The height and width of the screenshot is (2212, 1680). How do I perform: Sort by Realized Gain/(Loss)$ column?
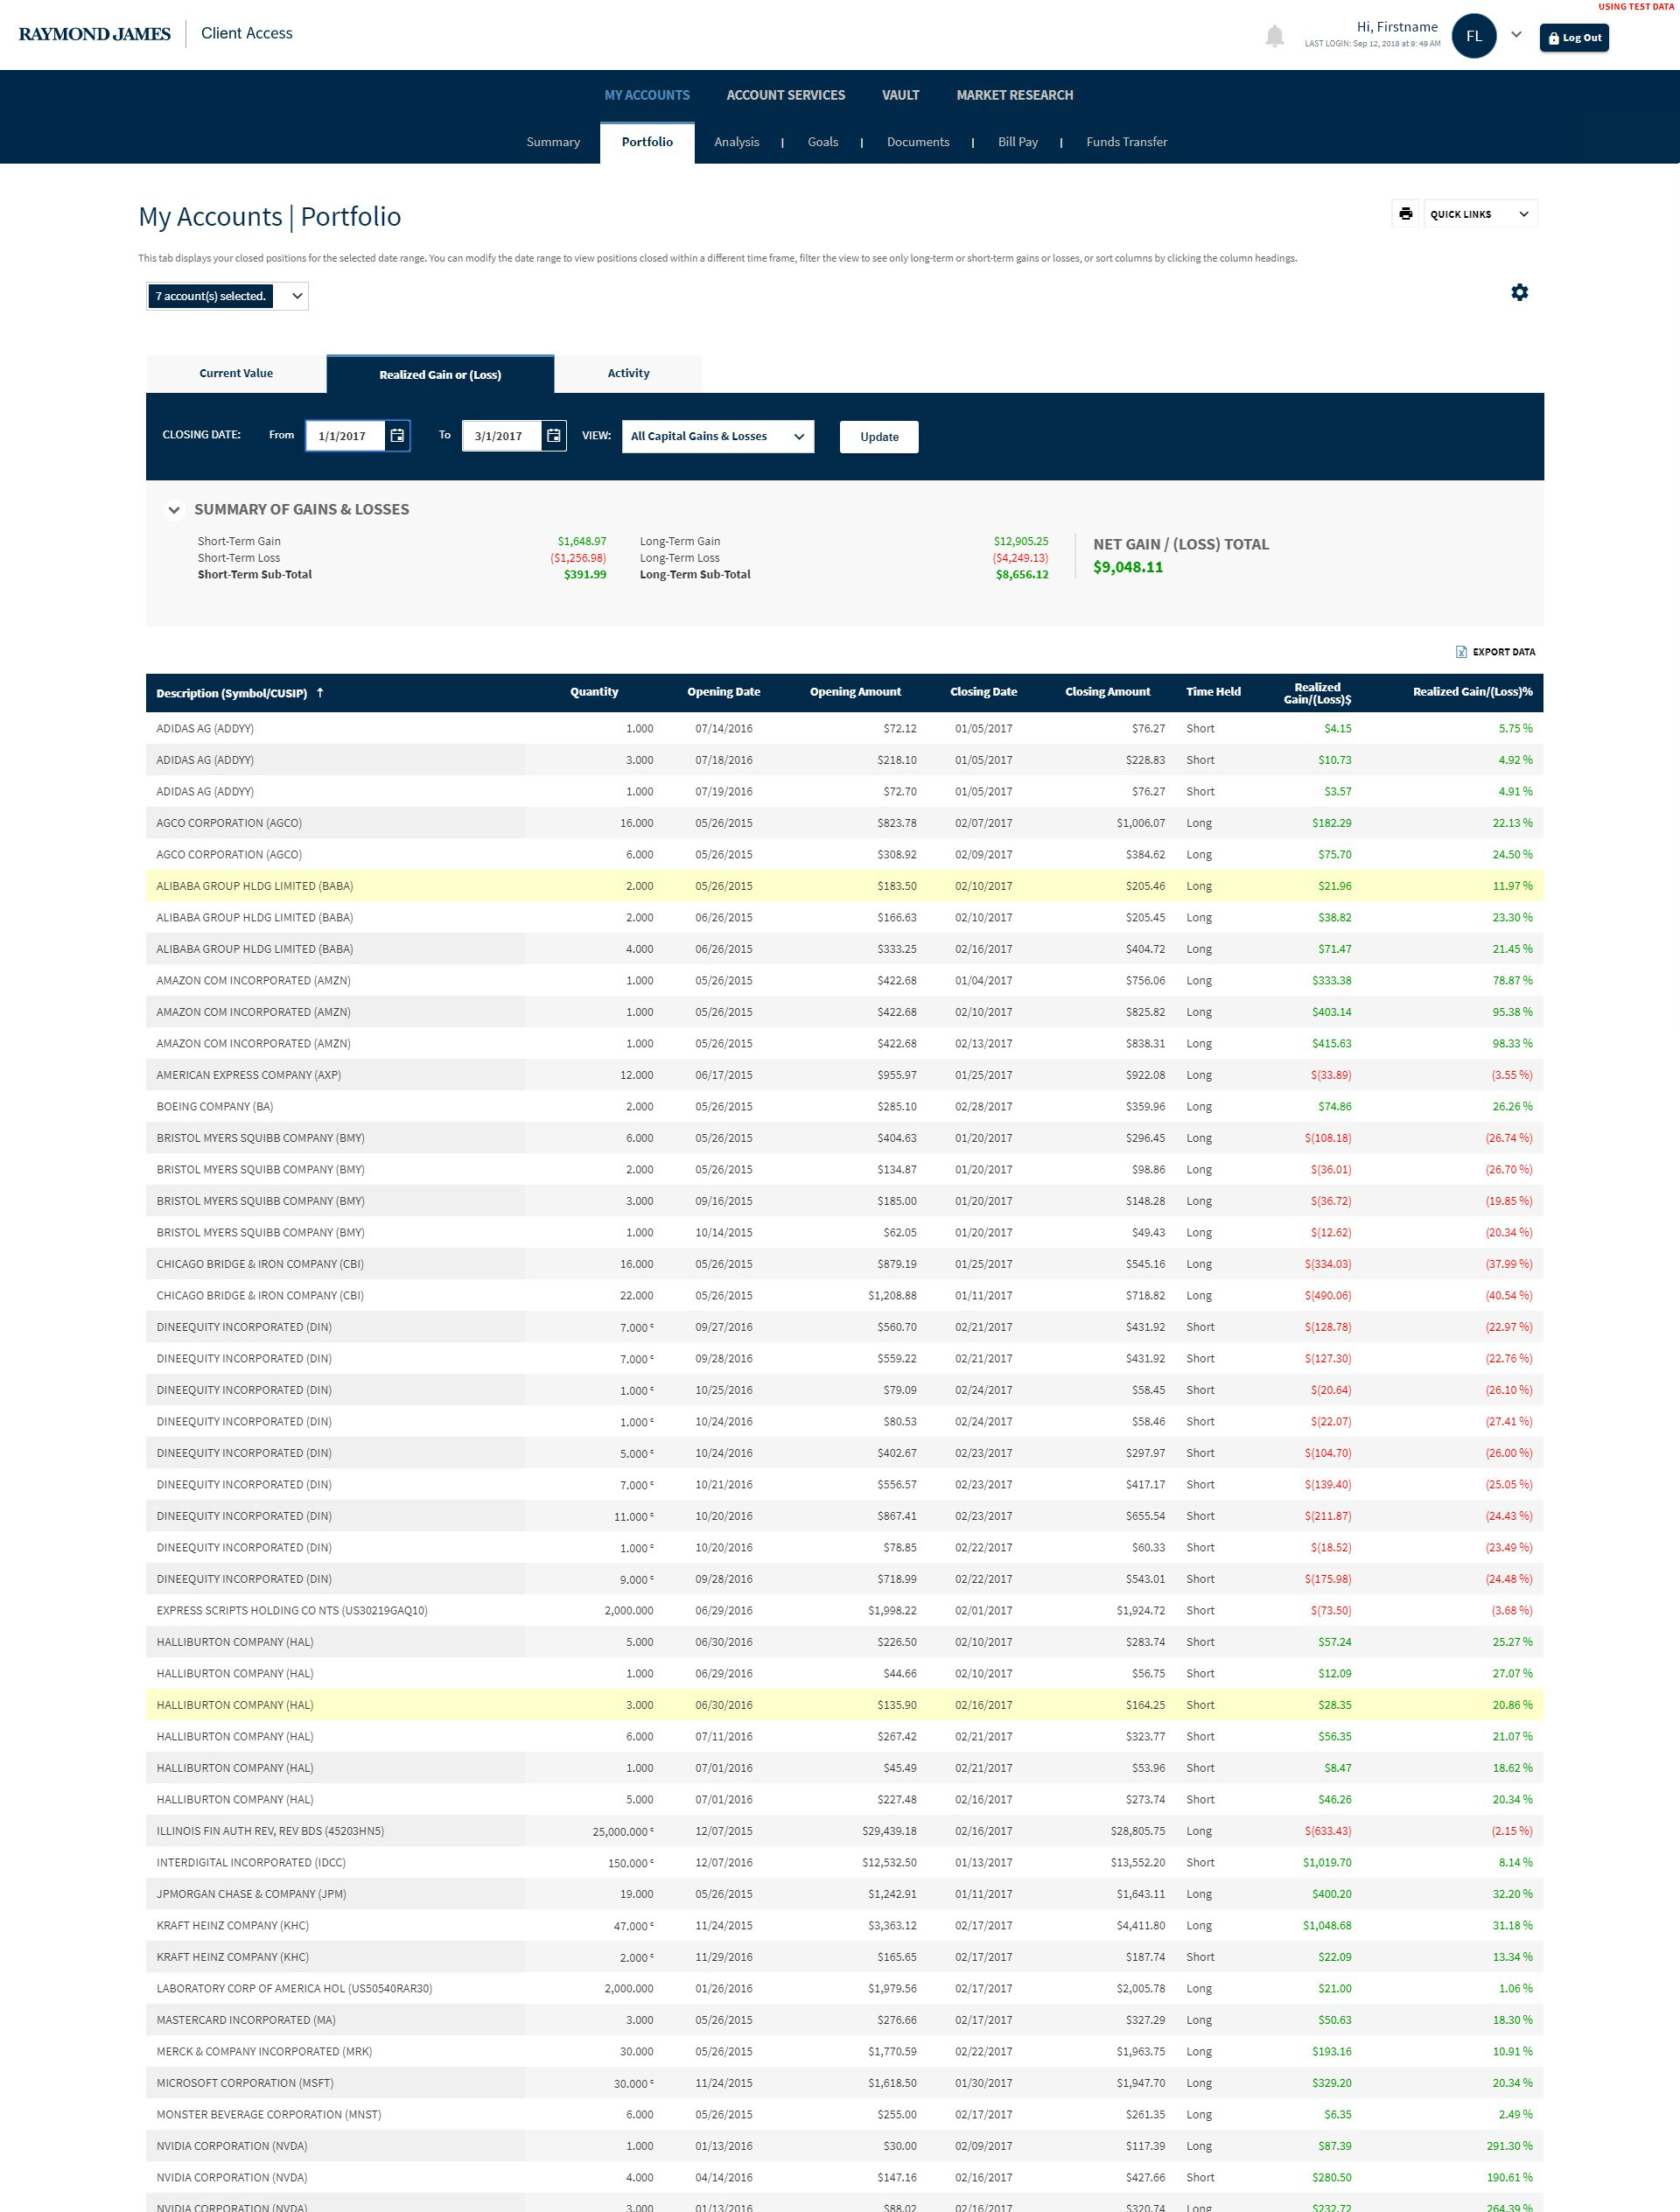(1317, 693)
